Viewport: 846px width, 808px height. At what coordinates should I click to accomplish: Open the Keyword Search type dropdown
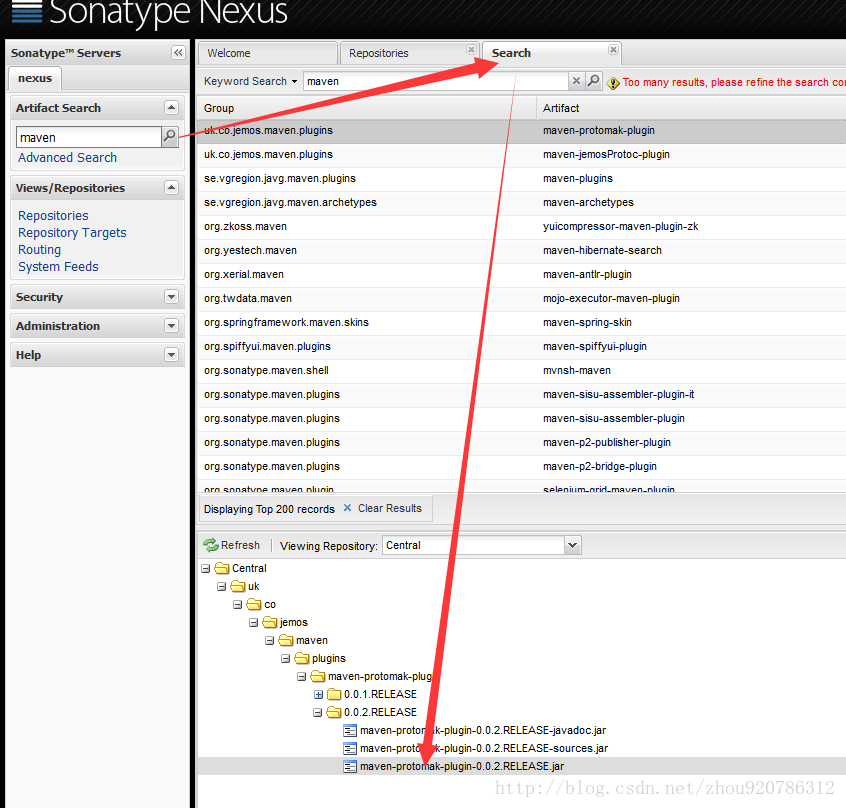tap(251, 81)
